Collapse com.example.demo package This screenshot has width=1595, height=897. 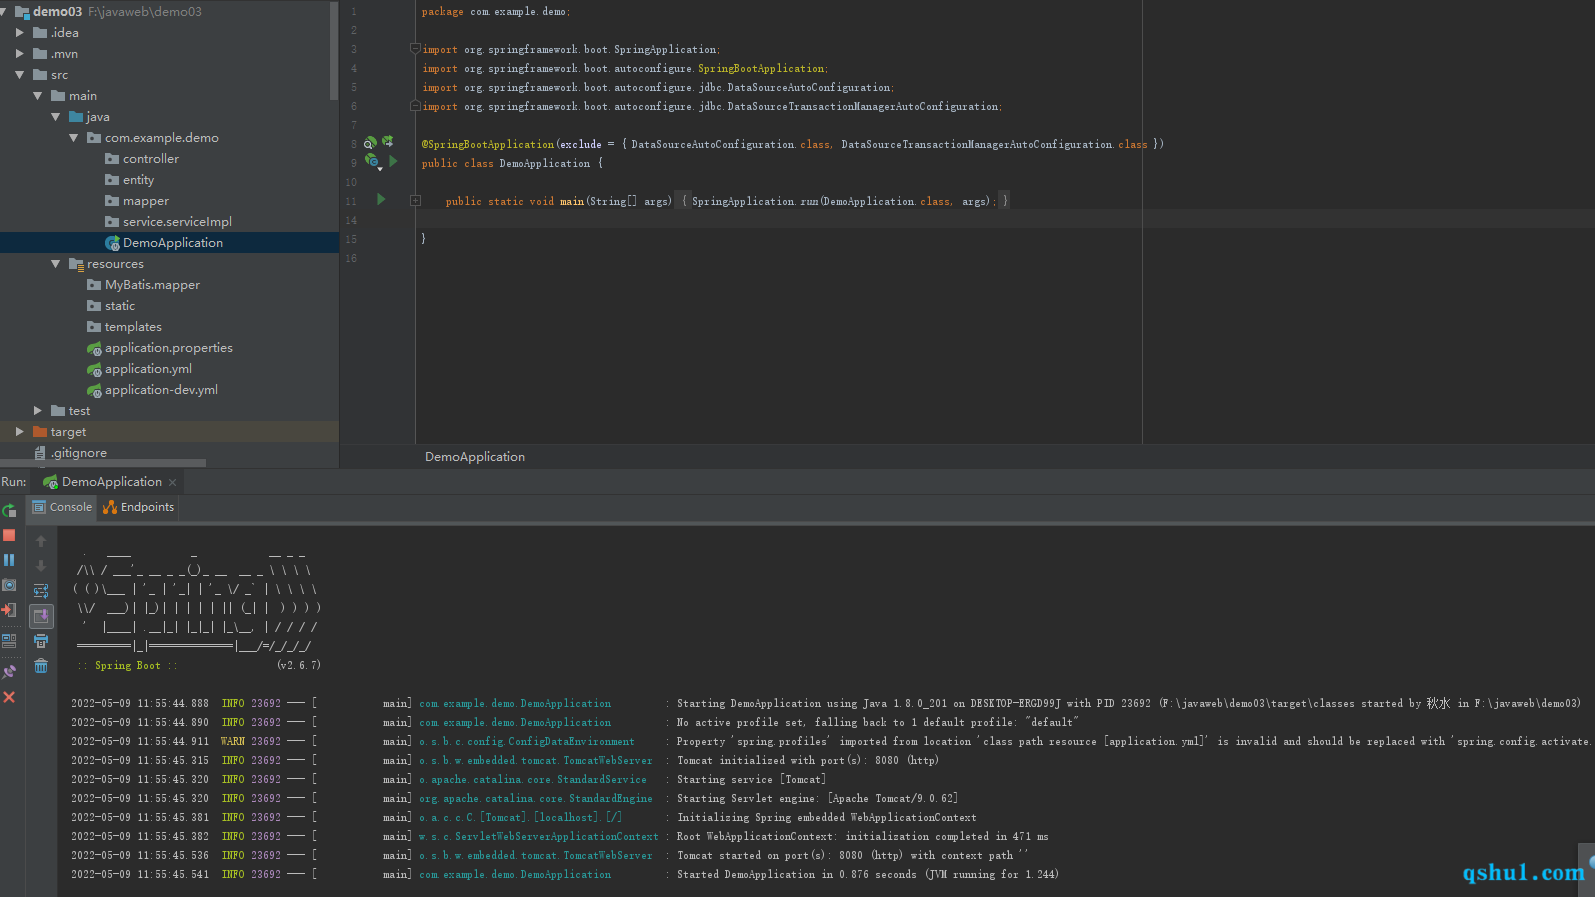tap(74, 138)
